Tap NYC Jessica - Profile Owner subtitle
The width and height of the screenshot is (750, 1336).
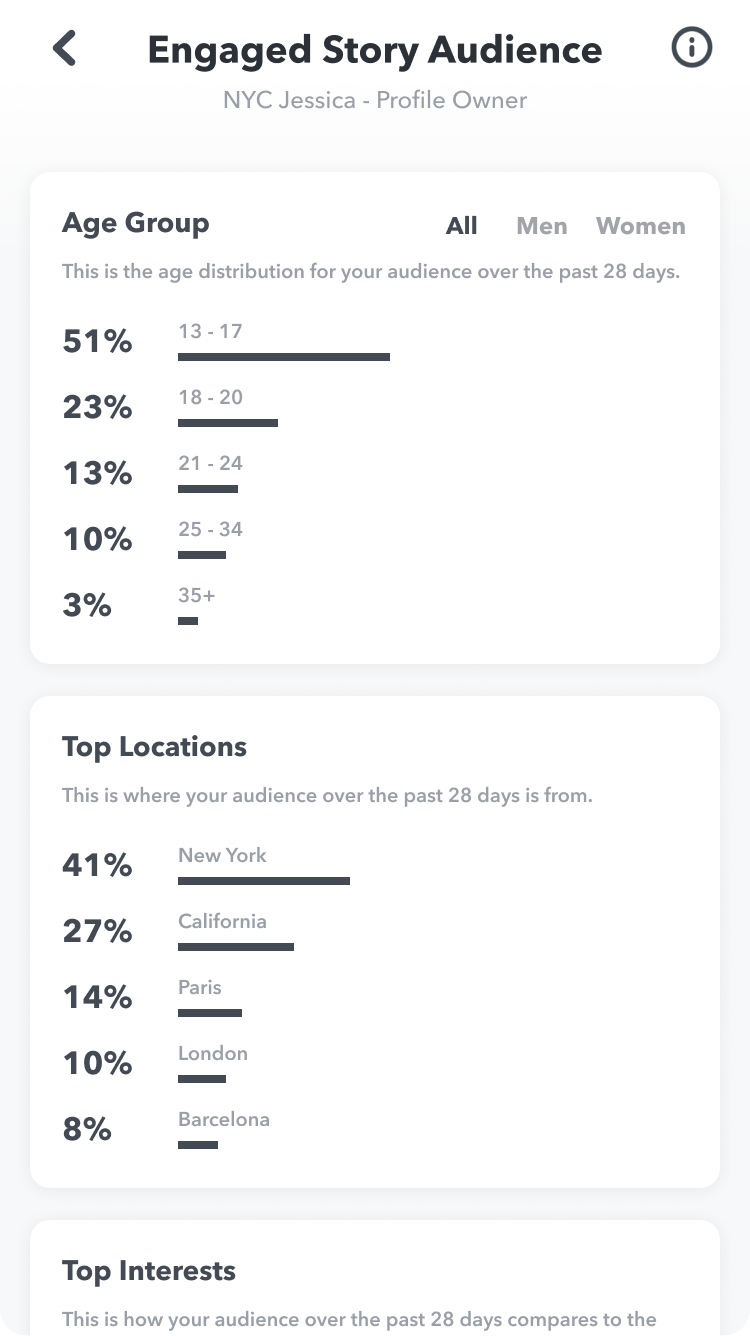pos(375,100)
